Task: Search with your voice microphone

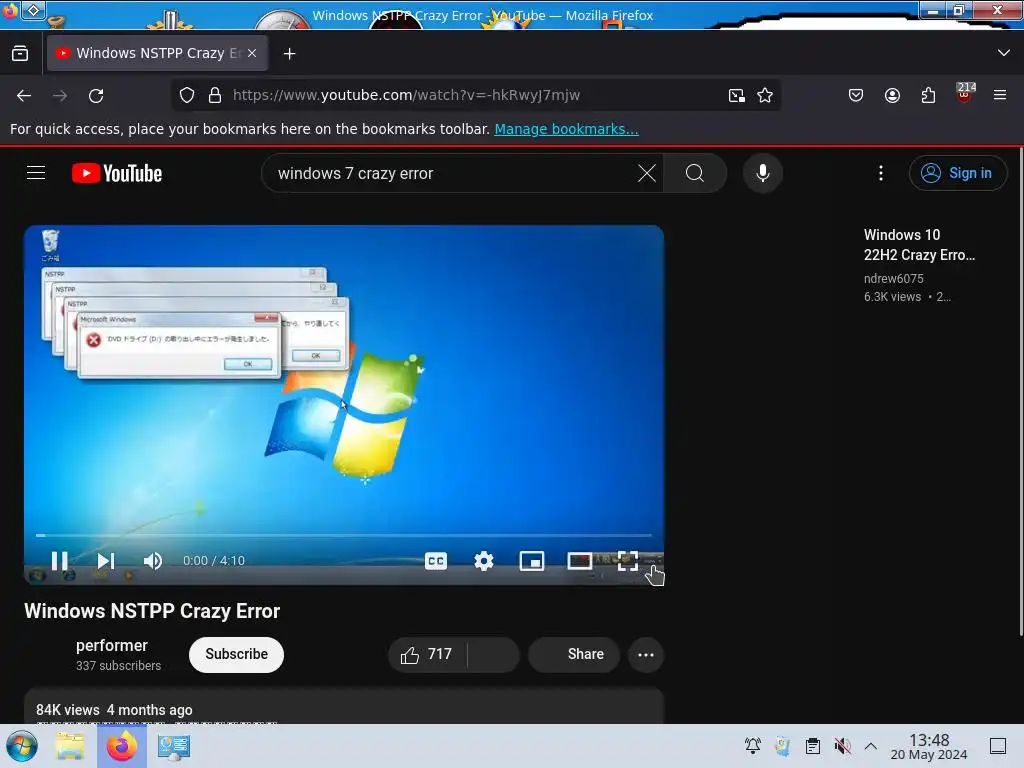Action: point(763,174)
